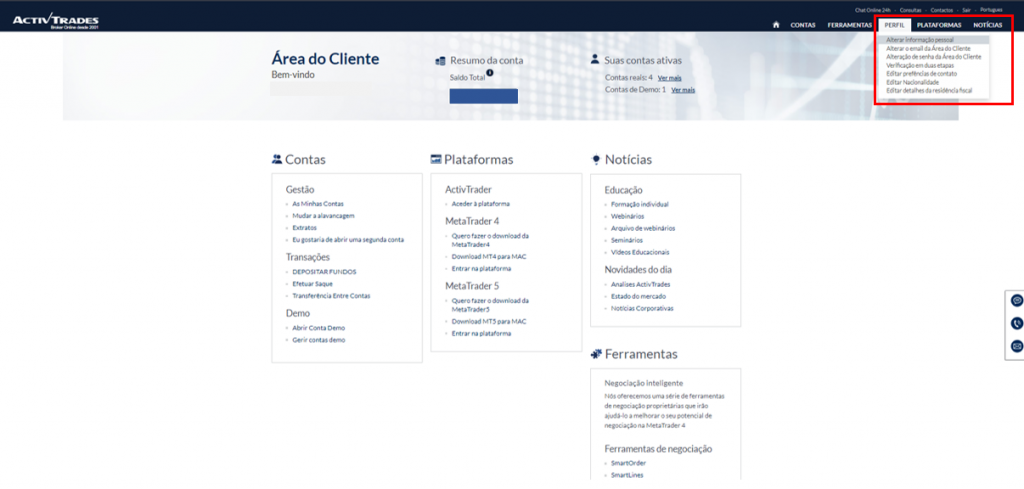The image size is (1024, 489).
Task: Click the Contactos top link
Action: [x=941, y=10]
